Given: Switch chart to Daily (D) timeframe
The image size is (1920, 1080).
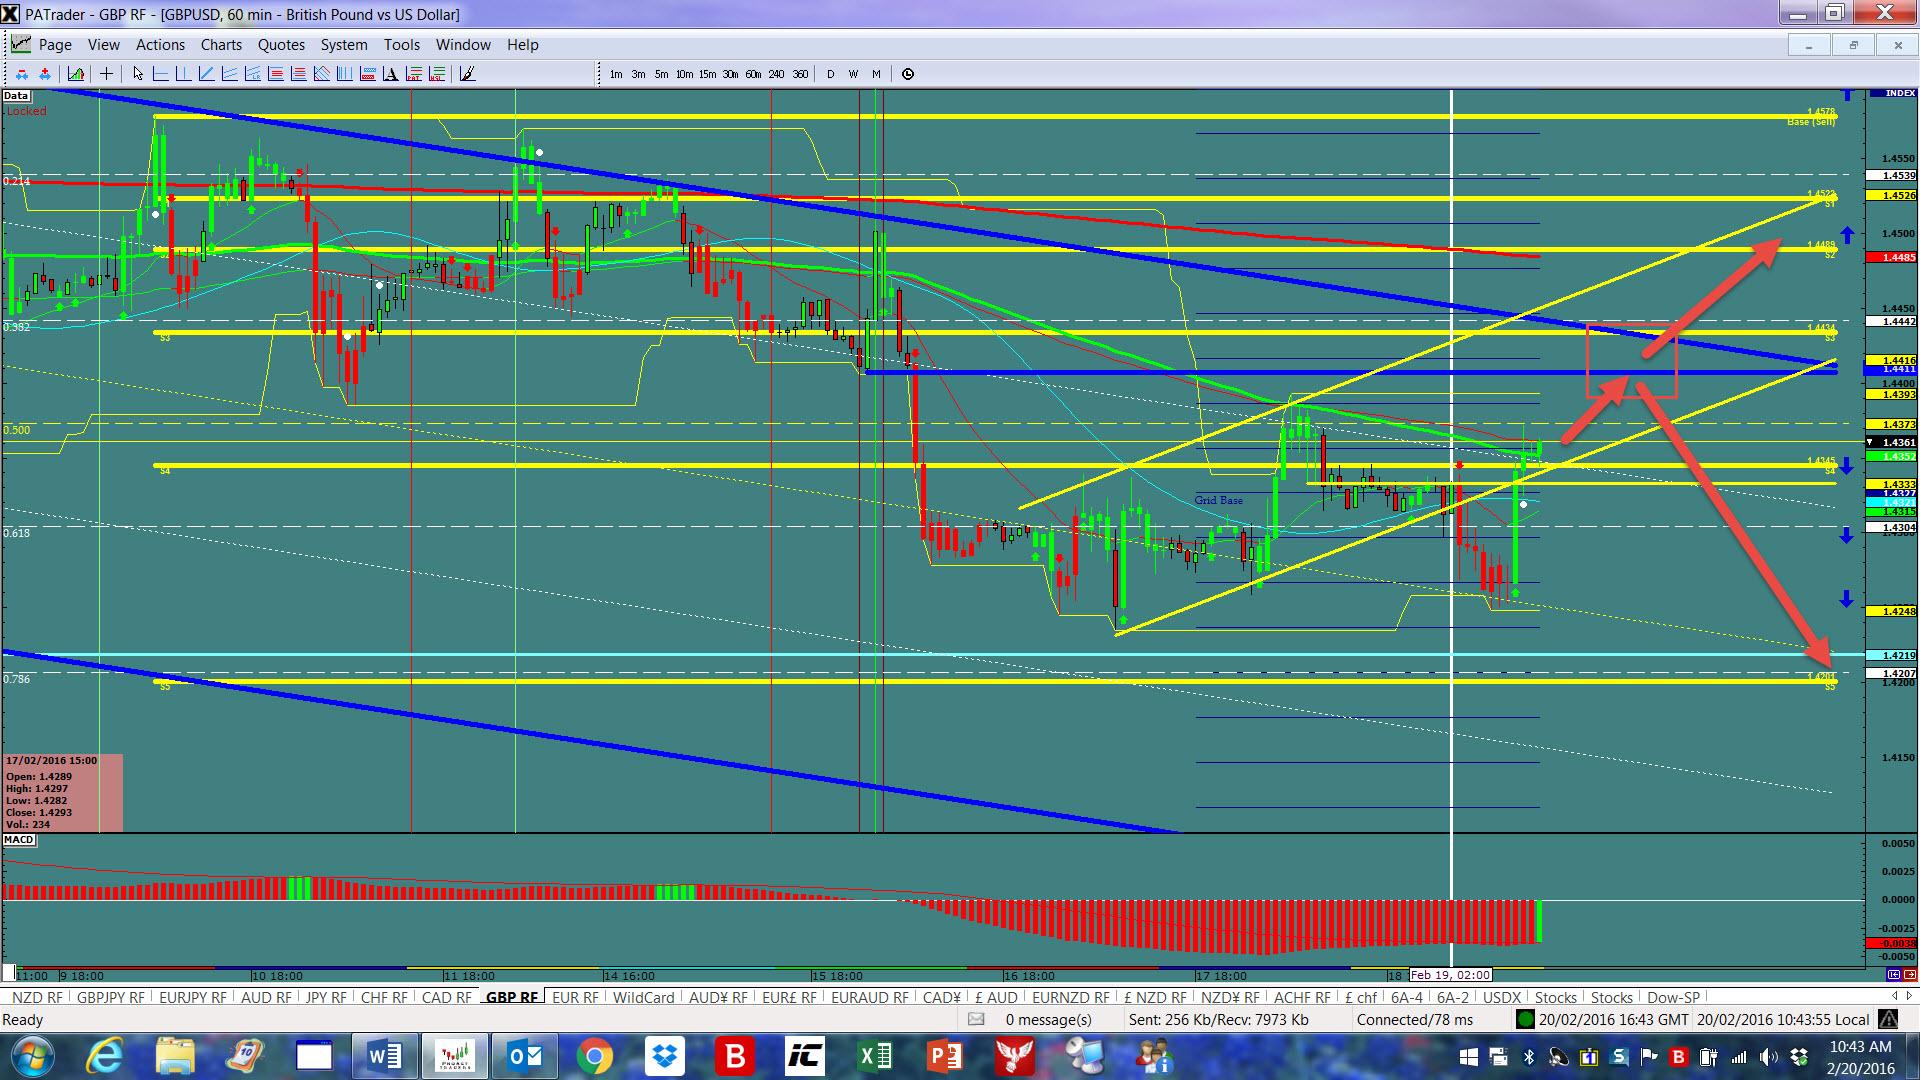Looking at the screenshot, I should [x=830, y=74].
